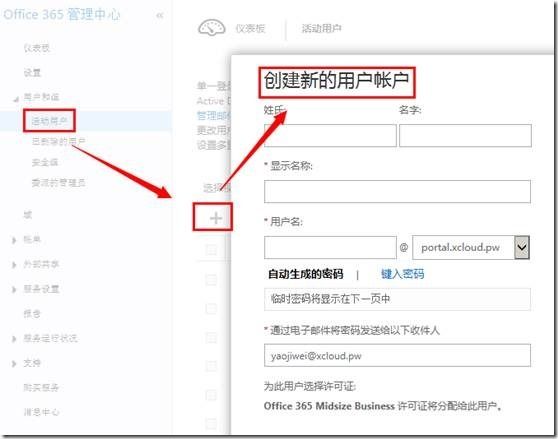Expand the 支持 section arrow
This screenshot has height=439, width=558.
(14, 363)
